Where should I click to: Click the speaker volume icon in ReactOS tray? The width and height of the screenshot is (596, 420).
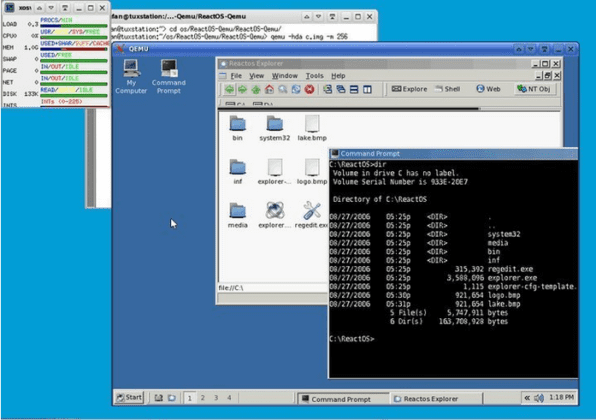click(539, 398)
